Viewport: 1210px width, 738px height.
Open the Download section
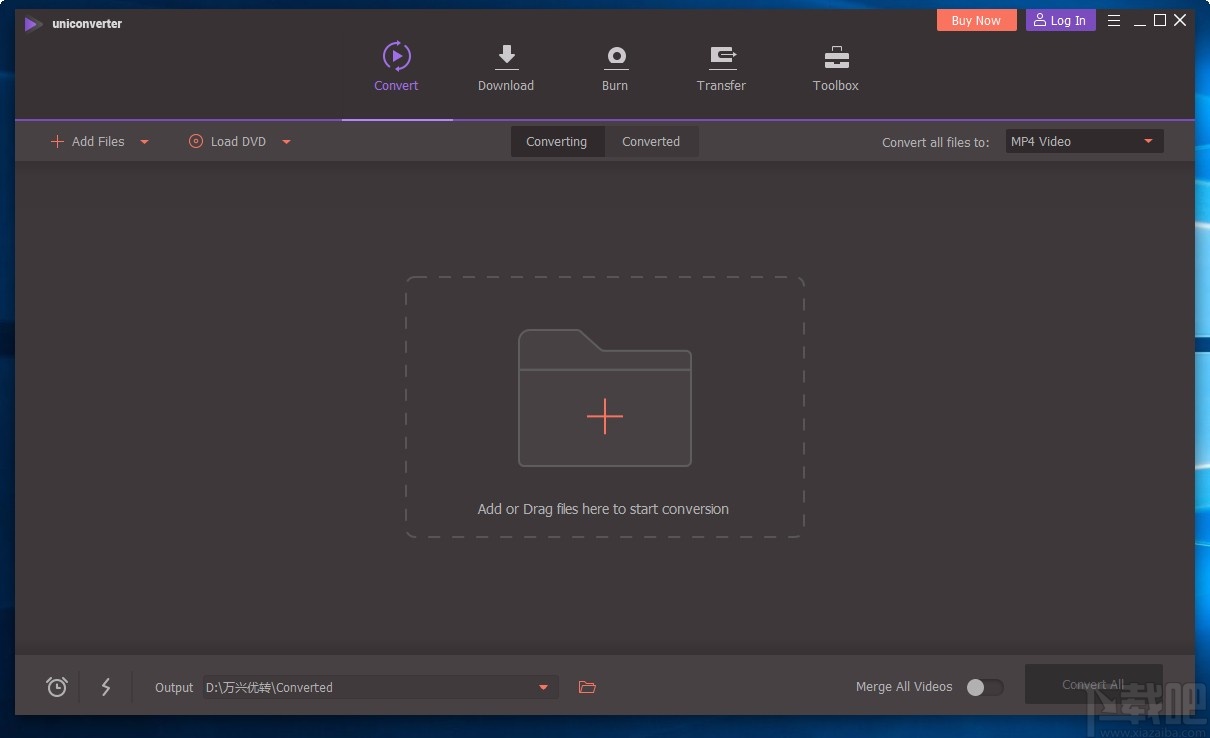506,67
